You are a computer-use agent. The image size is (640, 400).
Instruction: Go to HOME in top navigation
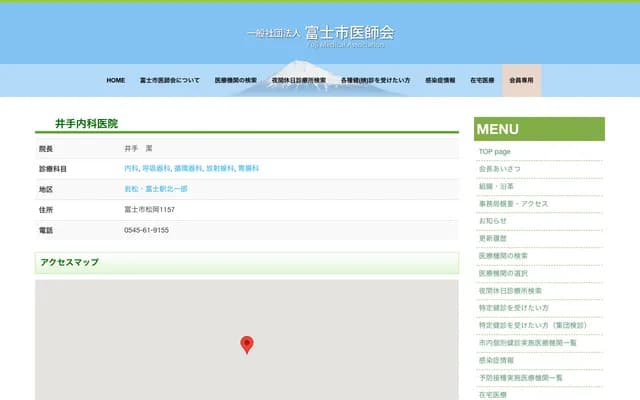point(116,80)
